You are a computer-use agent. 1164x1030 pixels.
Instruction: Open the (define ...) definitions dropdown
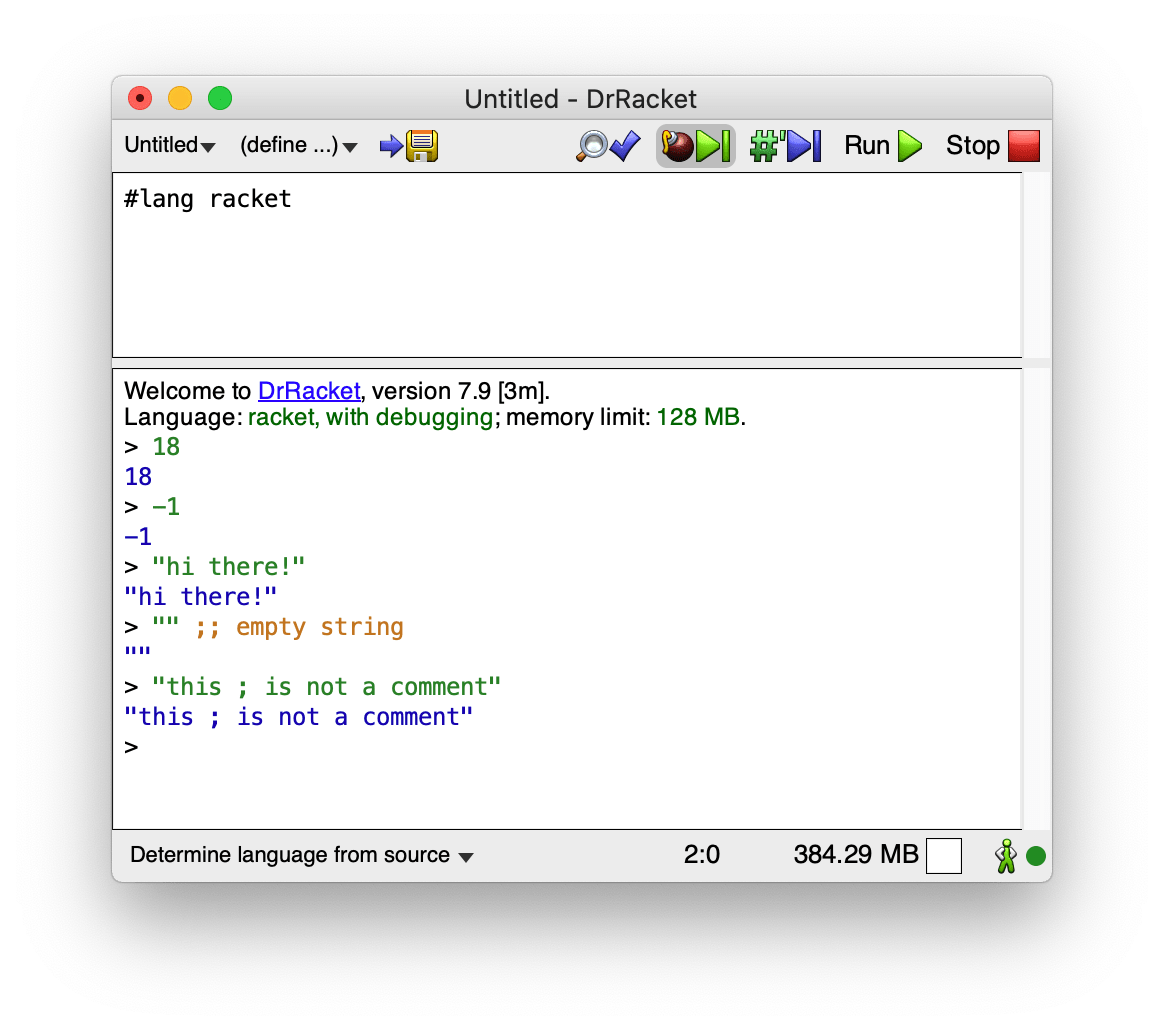297,145
